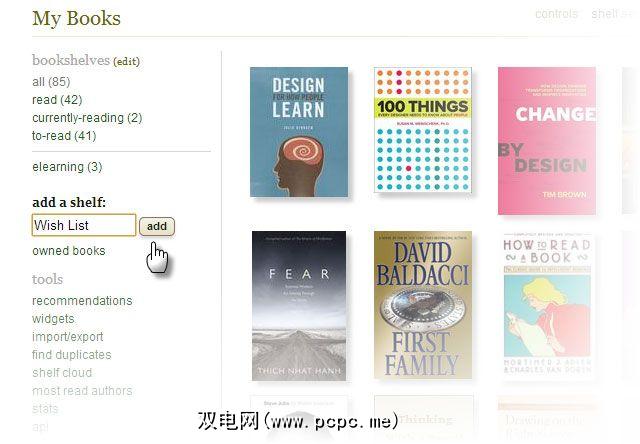
Task: Open the How to Read a Book cover
Action: click(547, 306)
